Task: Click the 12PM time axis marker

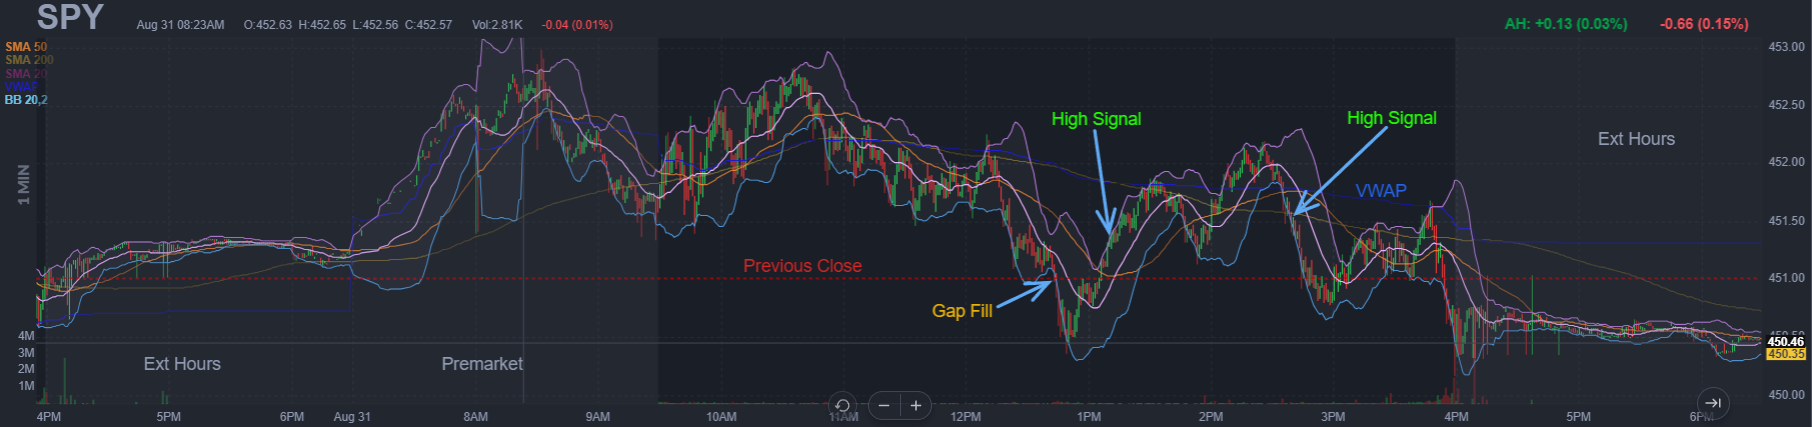Action: (965, 417)
